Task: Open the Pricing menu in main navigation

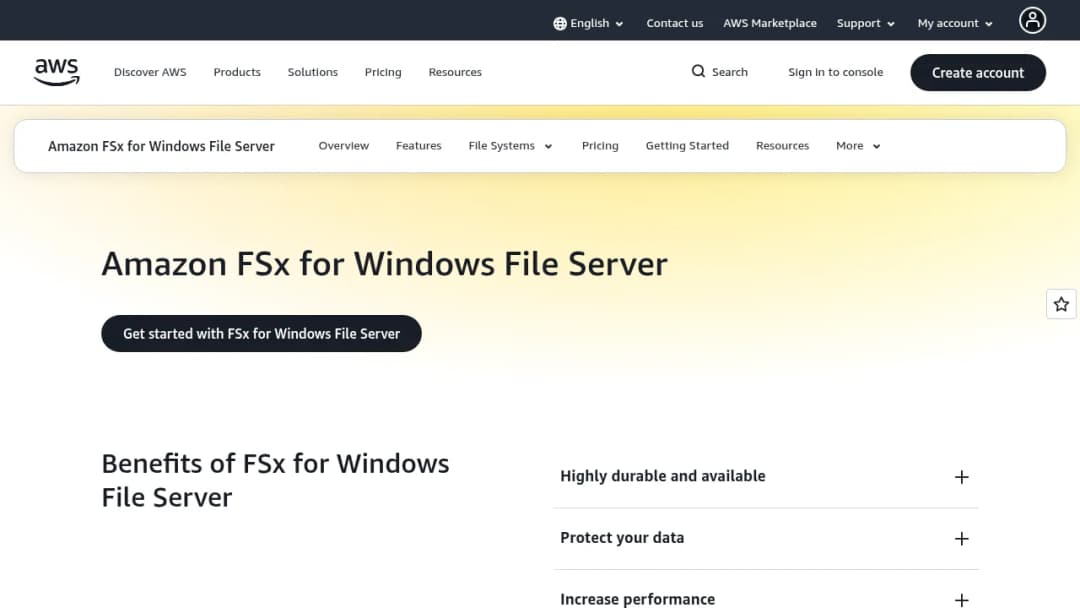Action: tap(383, 72)
